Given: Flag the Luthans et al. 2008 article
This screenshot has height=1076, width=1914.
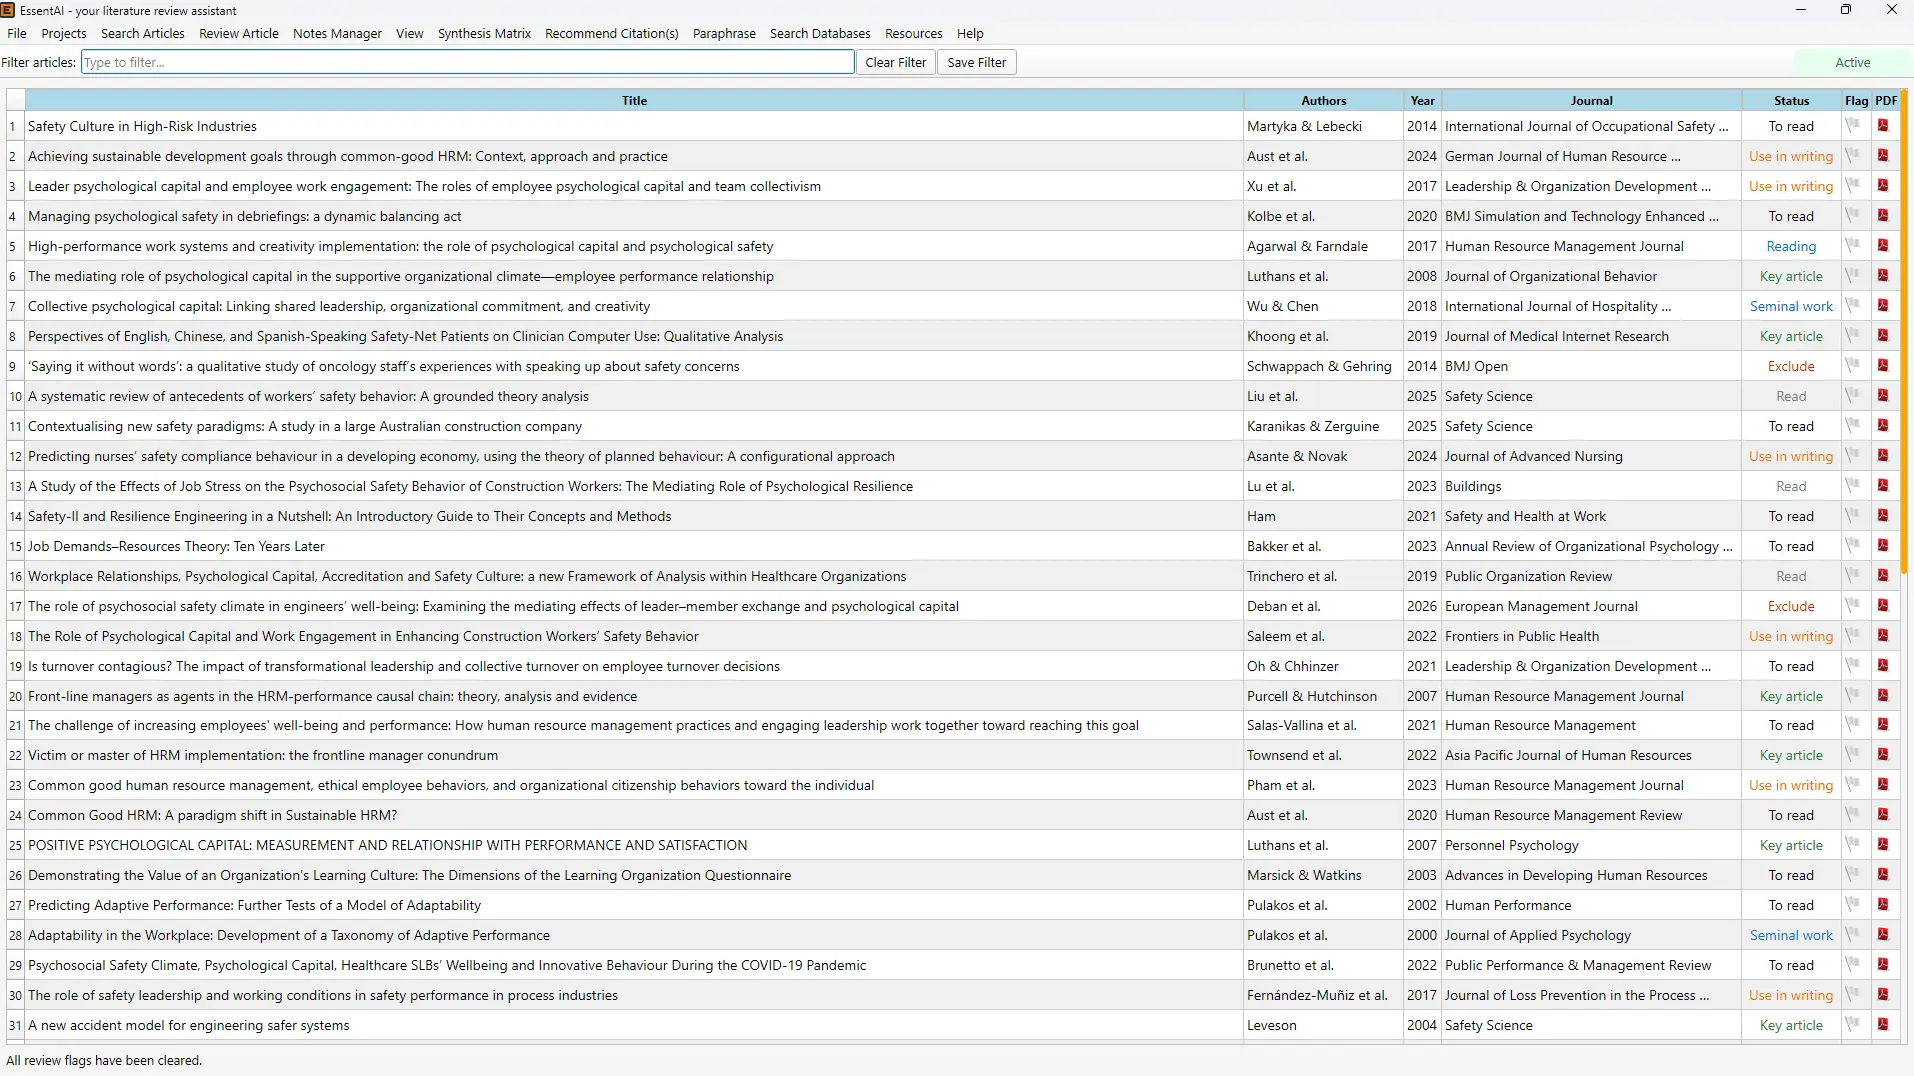Looking at the screenshot, I should pyautogui.click(x=1853, y=276).
